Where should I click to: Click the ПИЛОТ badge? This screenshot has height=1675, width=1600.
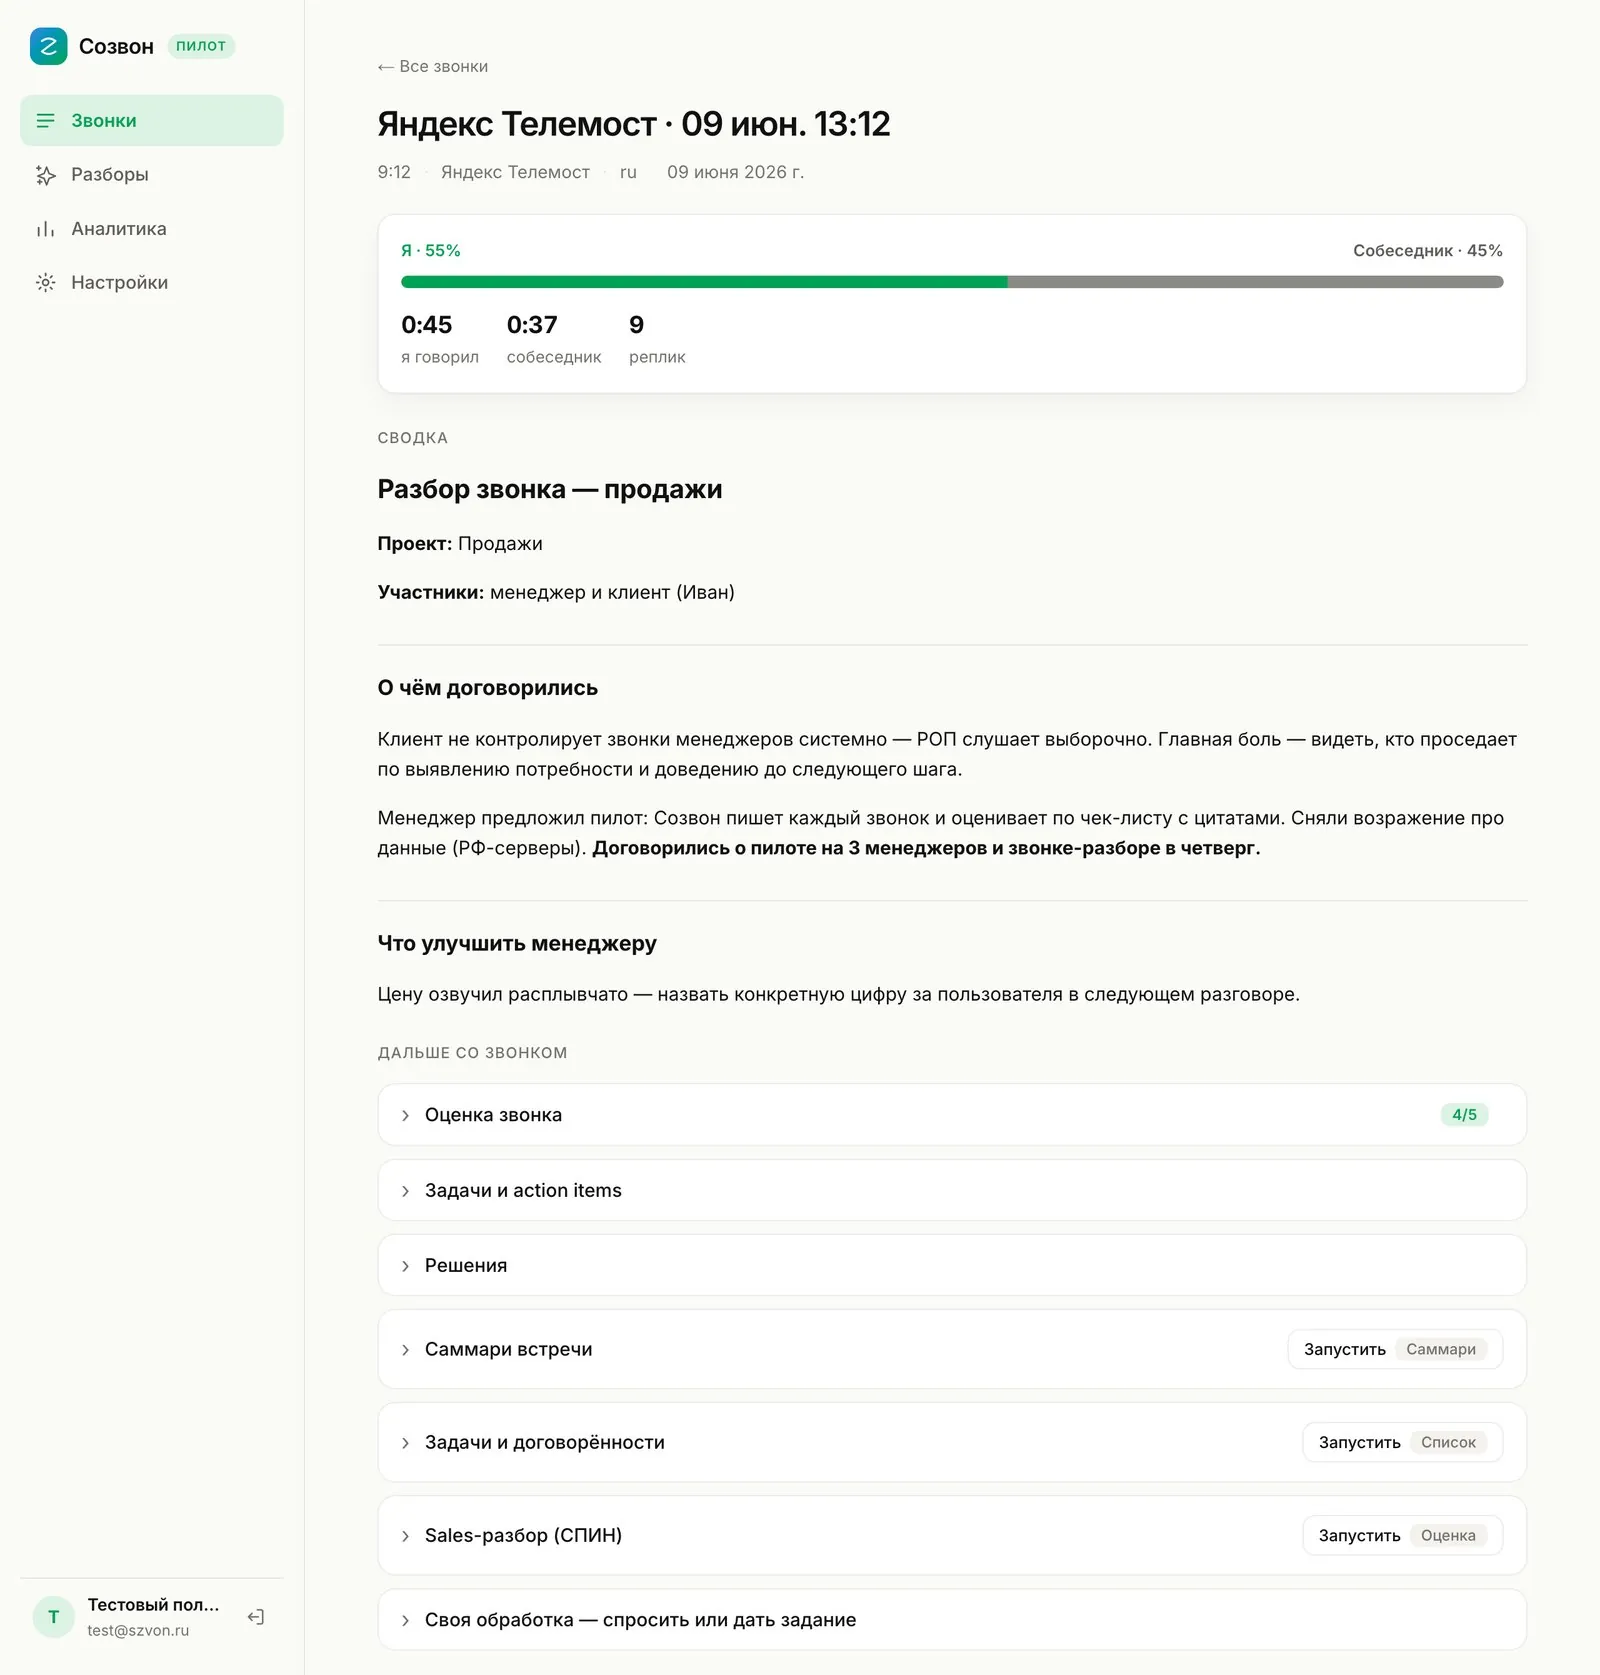click(201, 46)
